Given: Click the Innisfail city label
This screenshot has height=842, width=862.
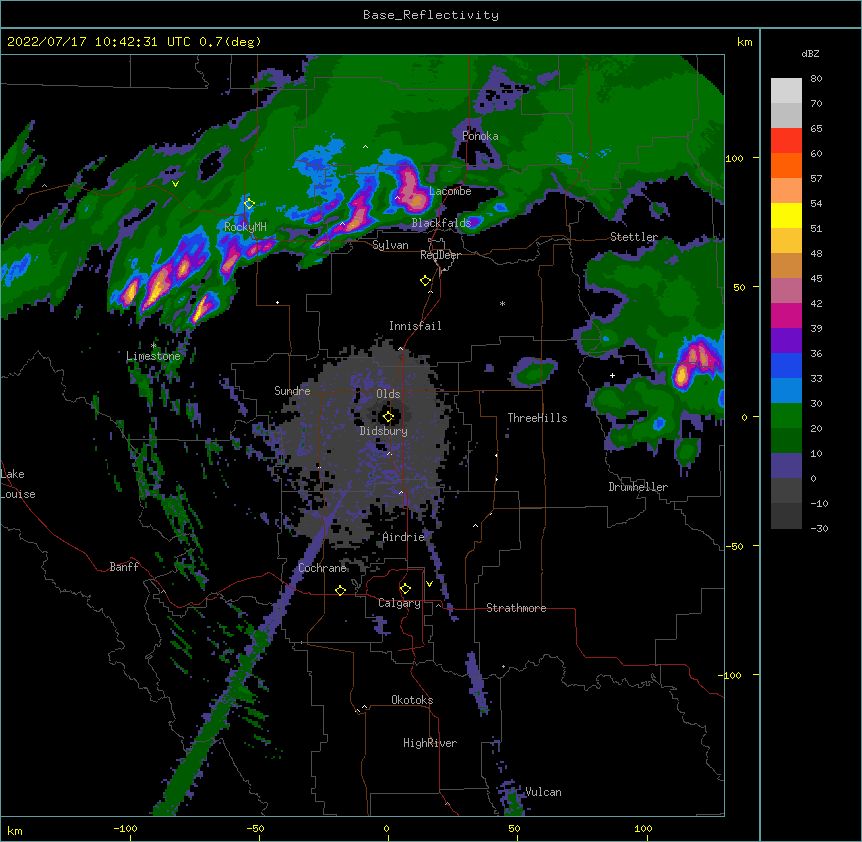Looking at the screenshot, I should point(415,326).
